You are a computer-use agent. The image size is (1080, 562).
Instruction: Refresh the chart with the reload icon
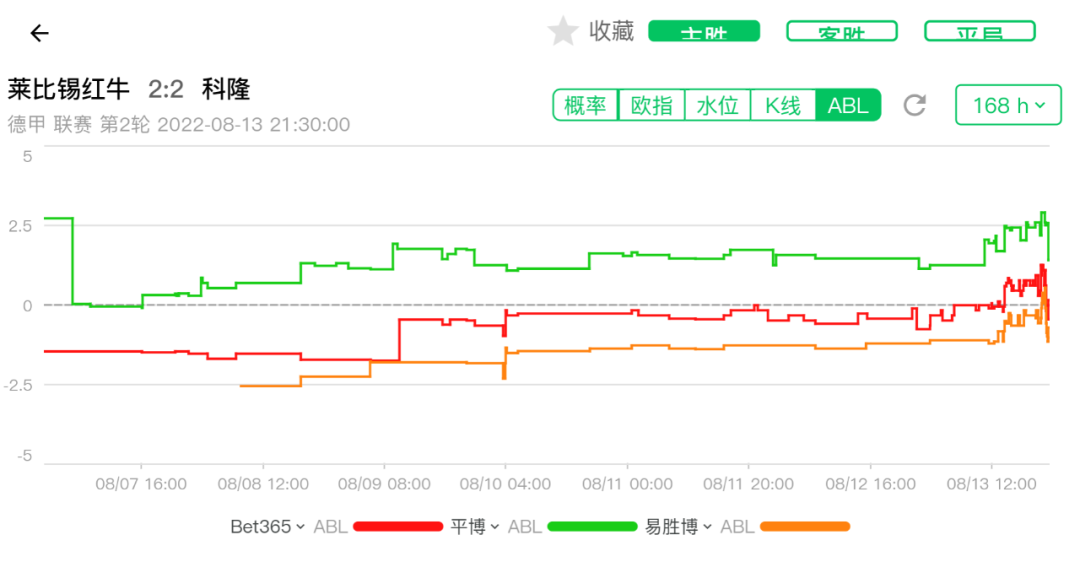914,105
